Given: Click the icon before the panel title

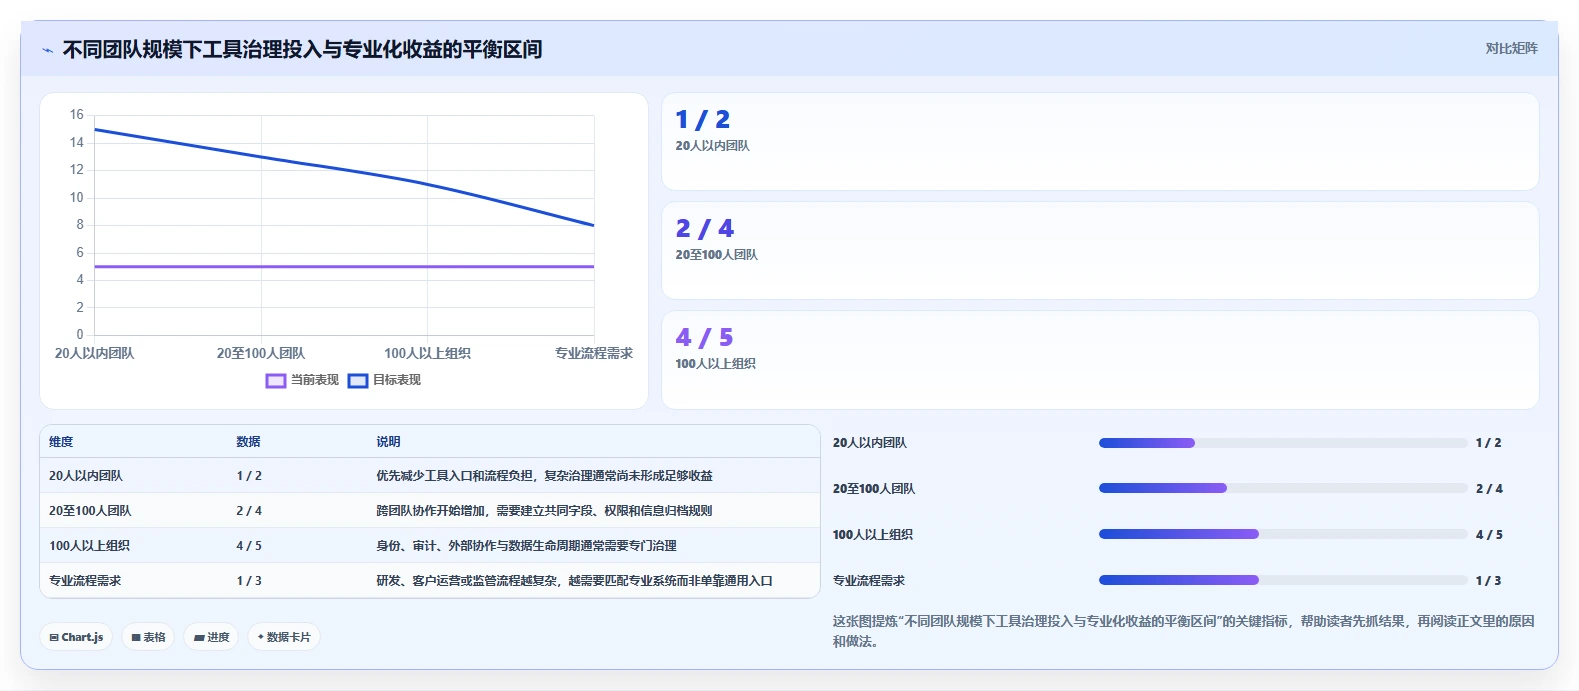Looking at the screenshot, I should coord(47,50).
